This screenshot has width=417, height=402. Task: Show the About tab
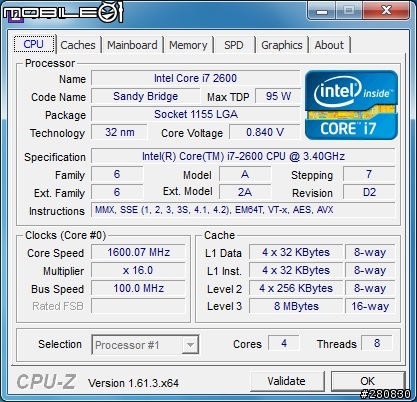pyautogui.click(x=329, y=45)
